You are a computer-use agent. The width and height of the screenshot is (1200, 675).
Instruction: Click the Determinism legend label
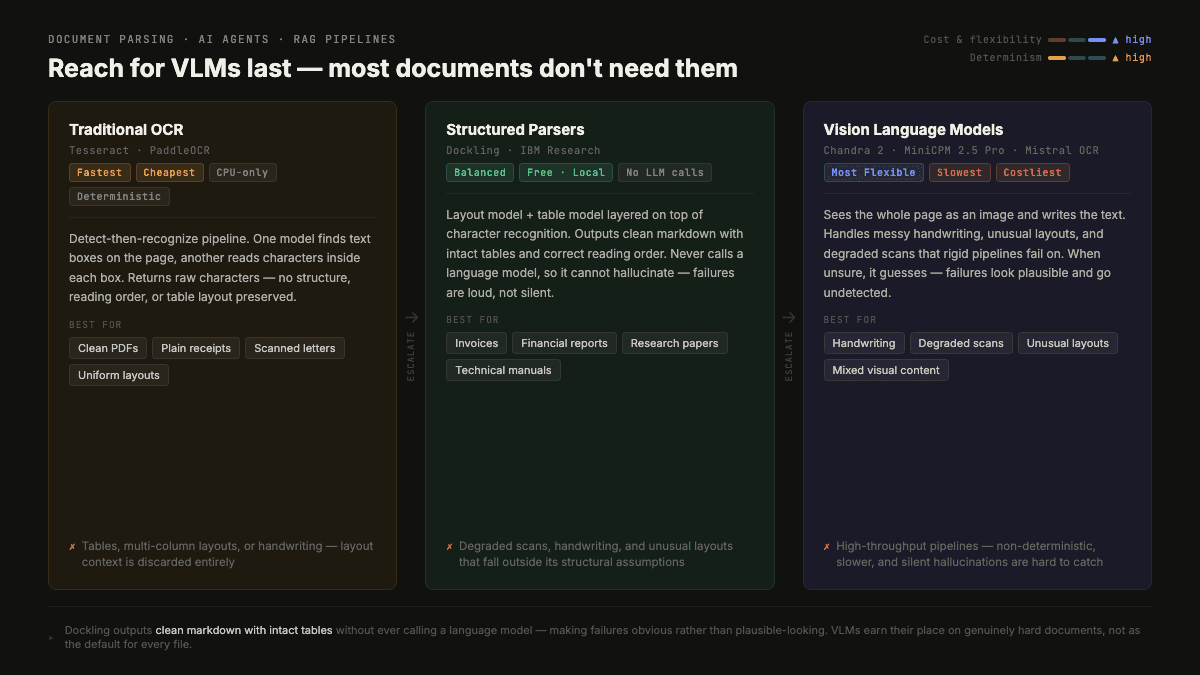pyautogui.click(x=1005, y=58)
